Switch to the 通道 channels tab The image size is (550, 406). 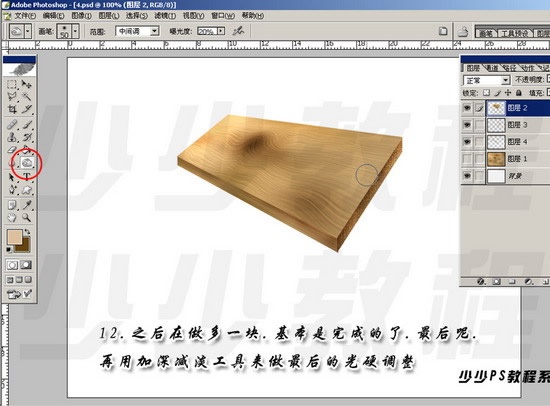coord(491,68)
